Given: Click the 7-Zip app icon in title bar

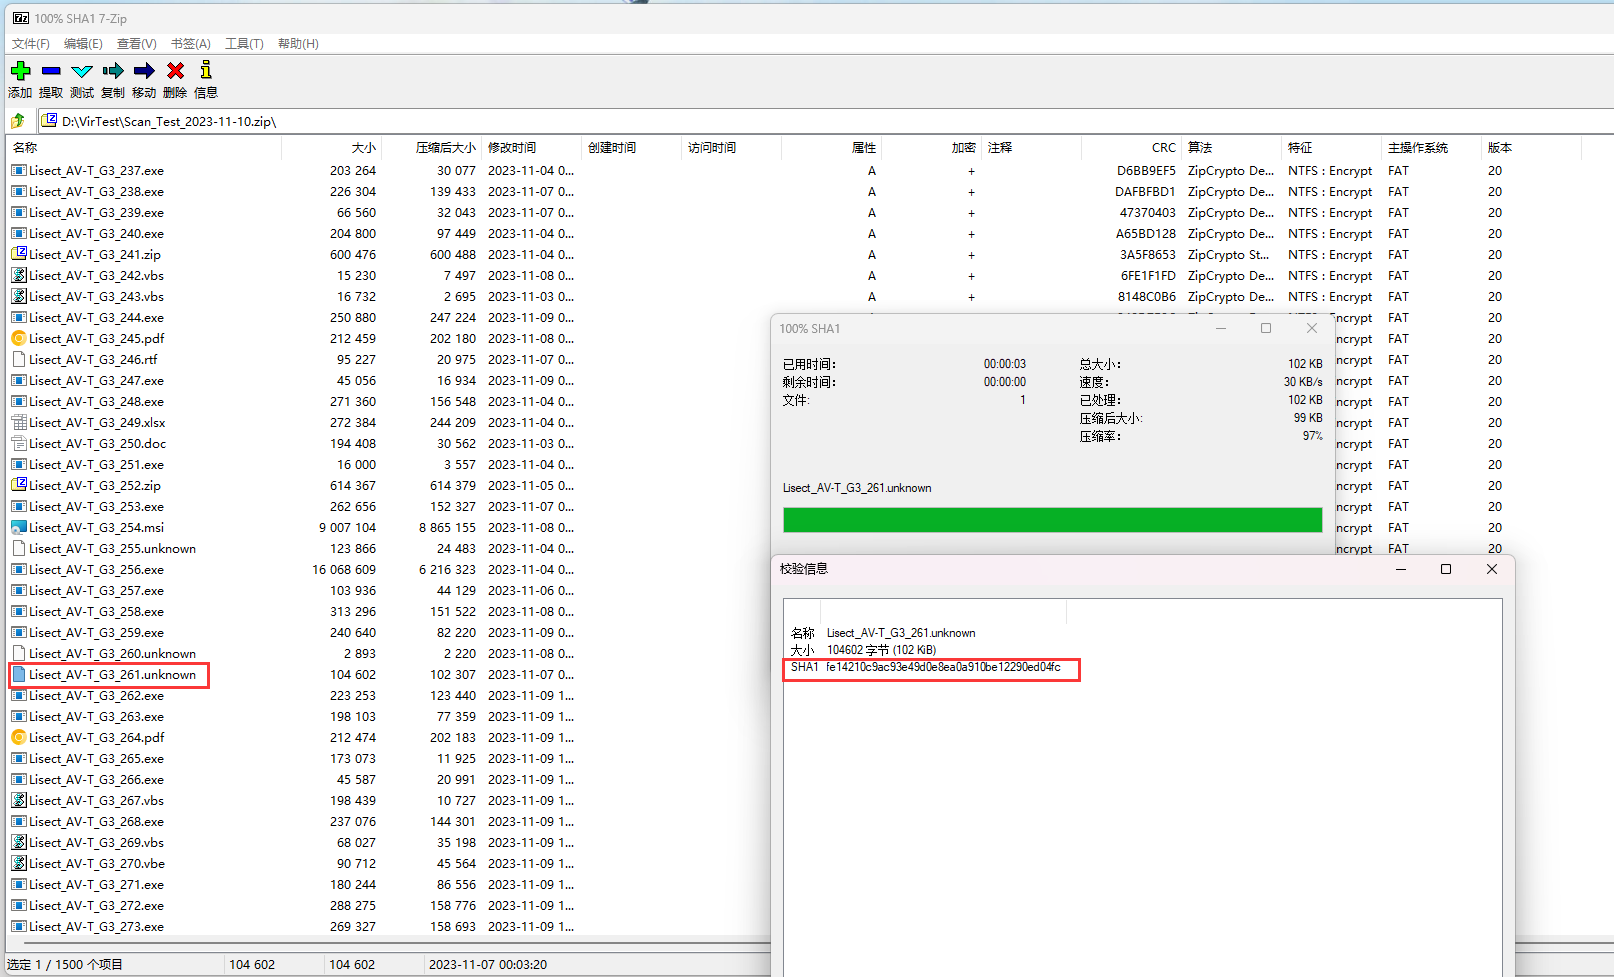Looking at the screenshot, I should pyautogui.click(x=21, y=18).
